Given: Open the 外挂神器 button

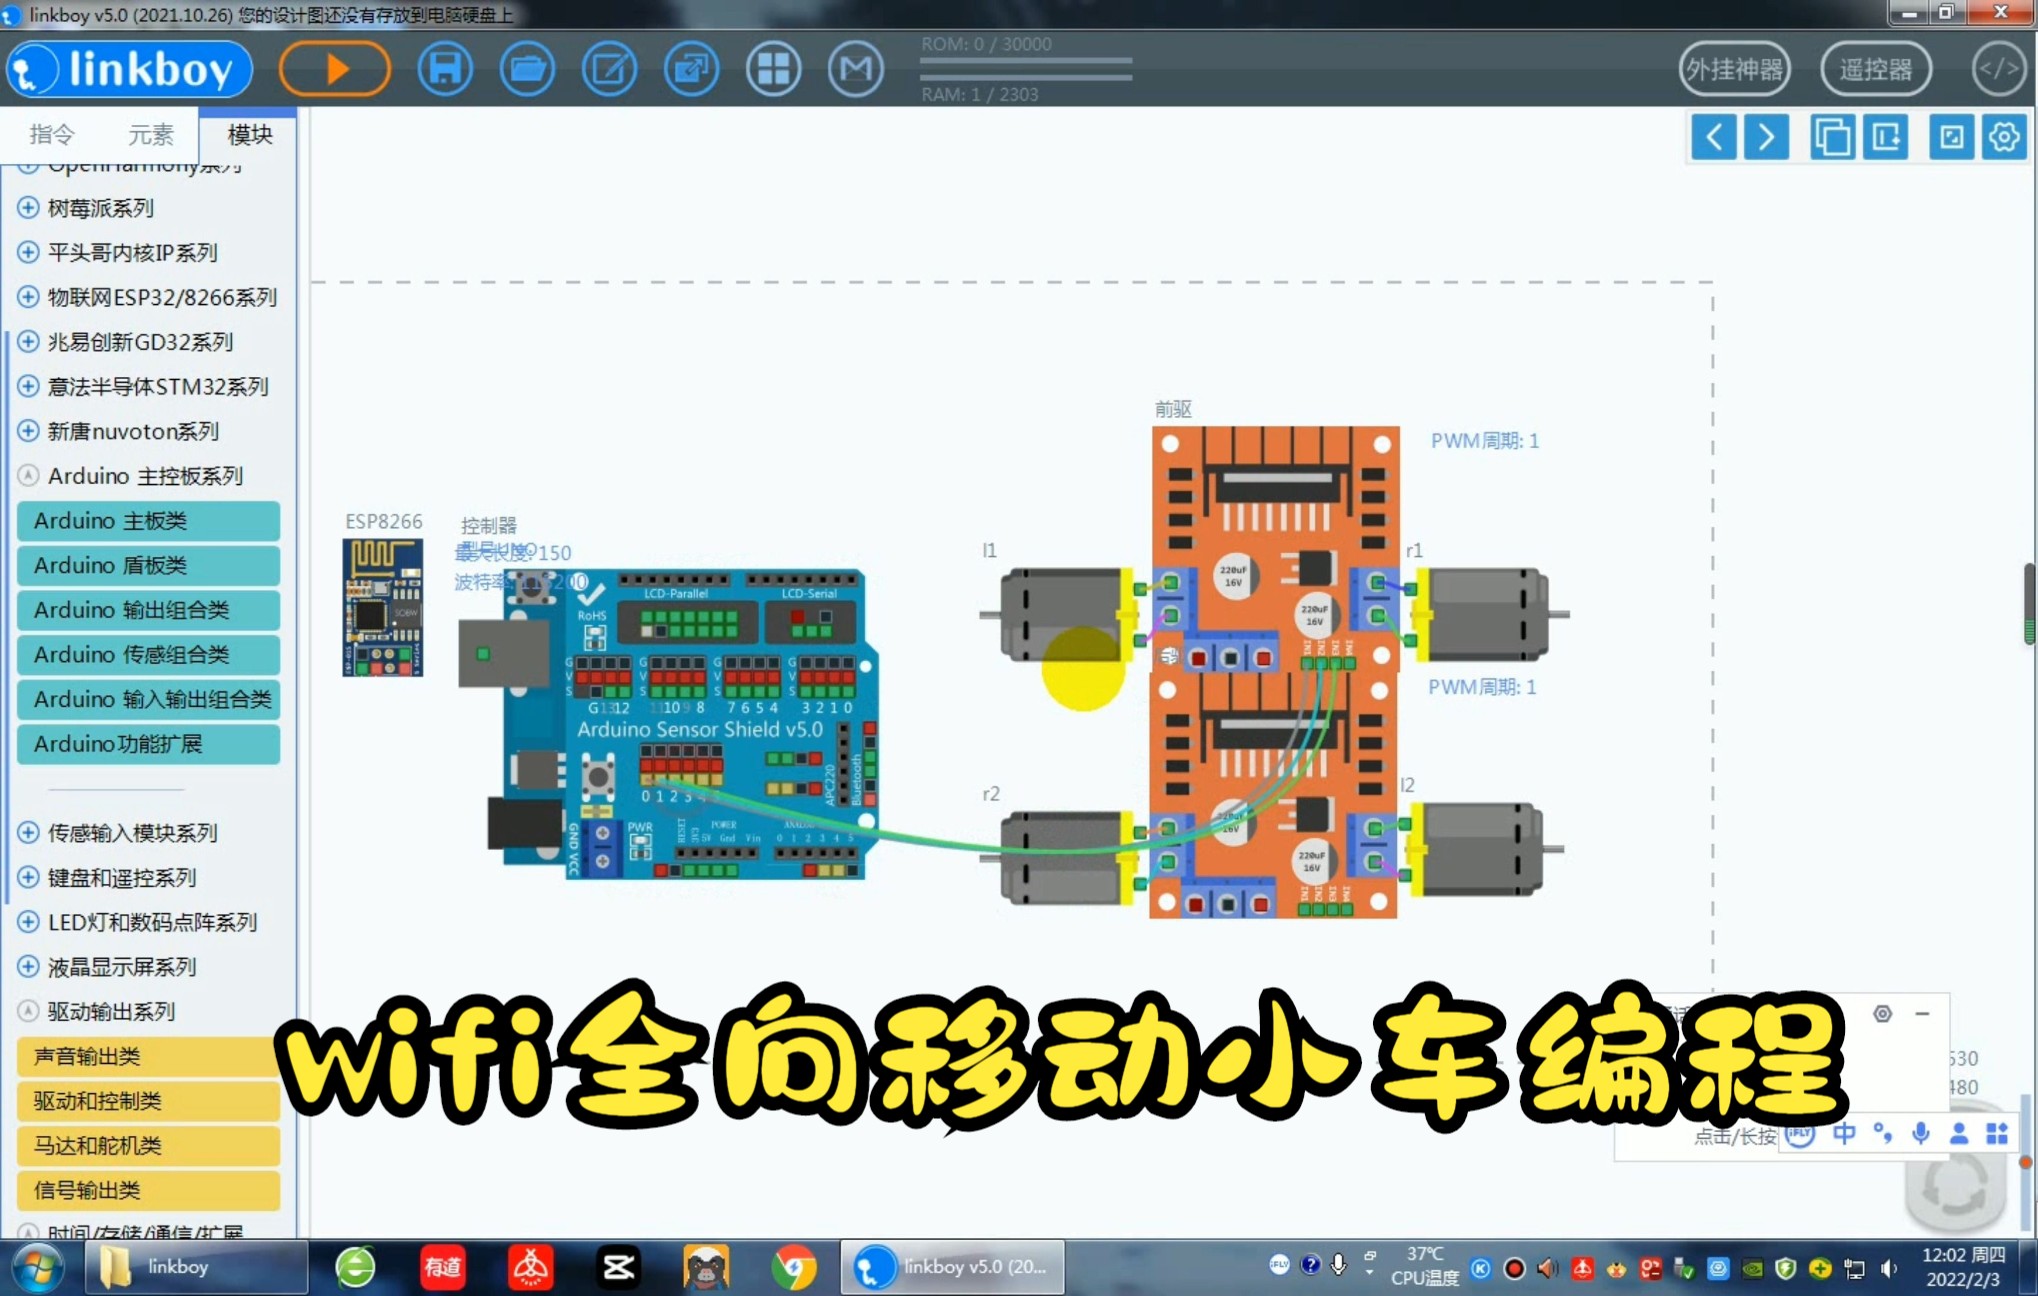Looking at the screenshot, I should pos(1734,69).
